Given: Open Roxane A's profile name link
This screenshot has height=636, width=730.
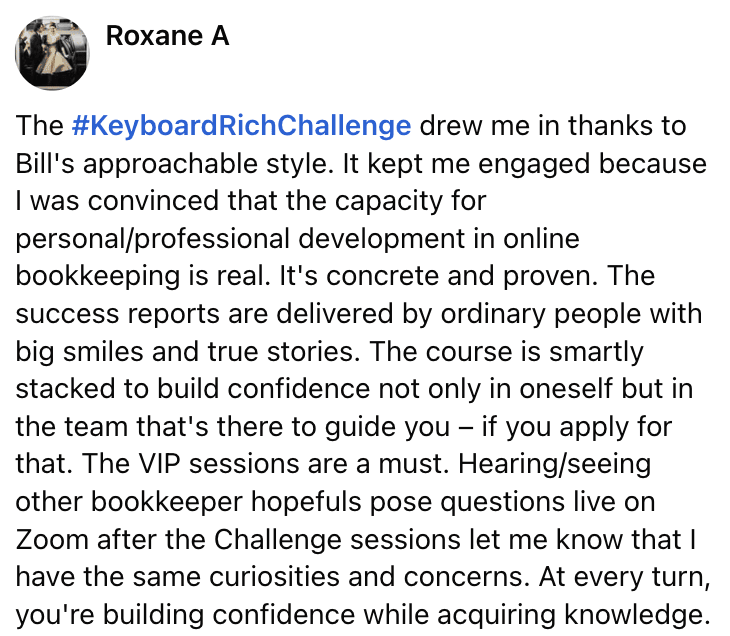Looking at the screenshot, I should [x=167, y=37].
